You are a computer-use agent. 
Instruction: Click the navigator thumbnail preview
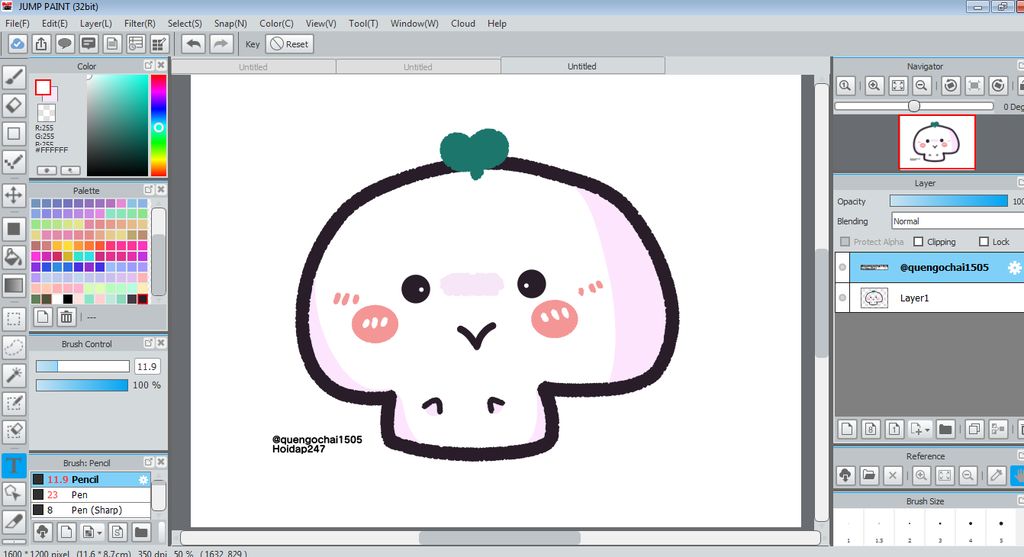936,142
